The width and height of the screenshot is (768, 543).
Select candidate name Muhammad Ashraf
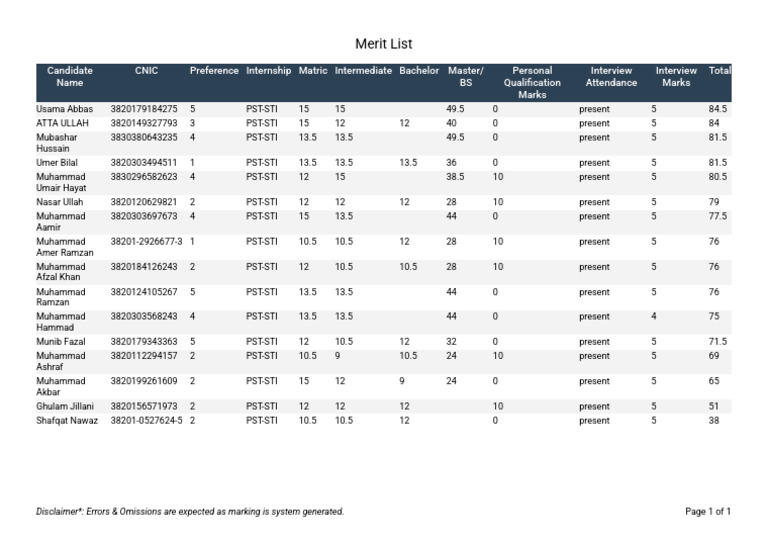[x=60, y=361]
